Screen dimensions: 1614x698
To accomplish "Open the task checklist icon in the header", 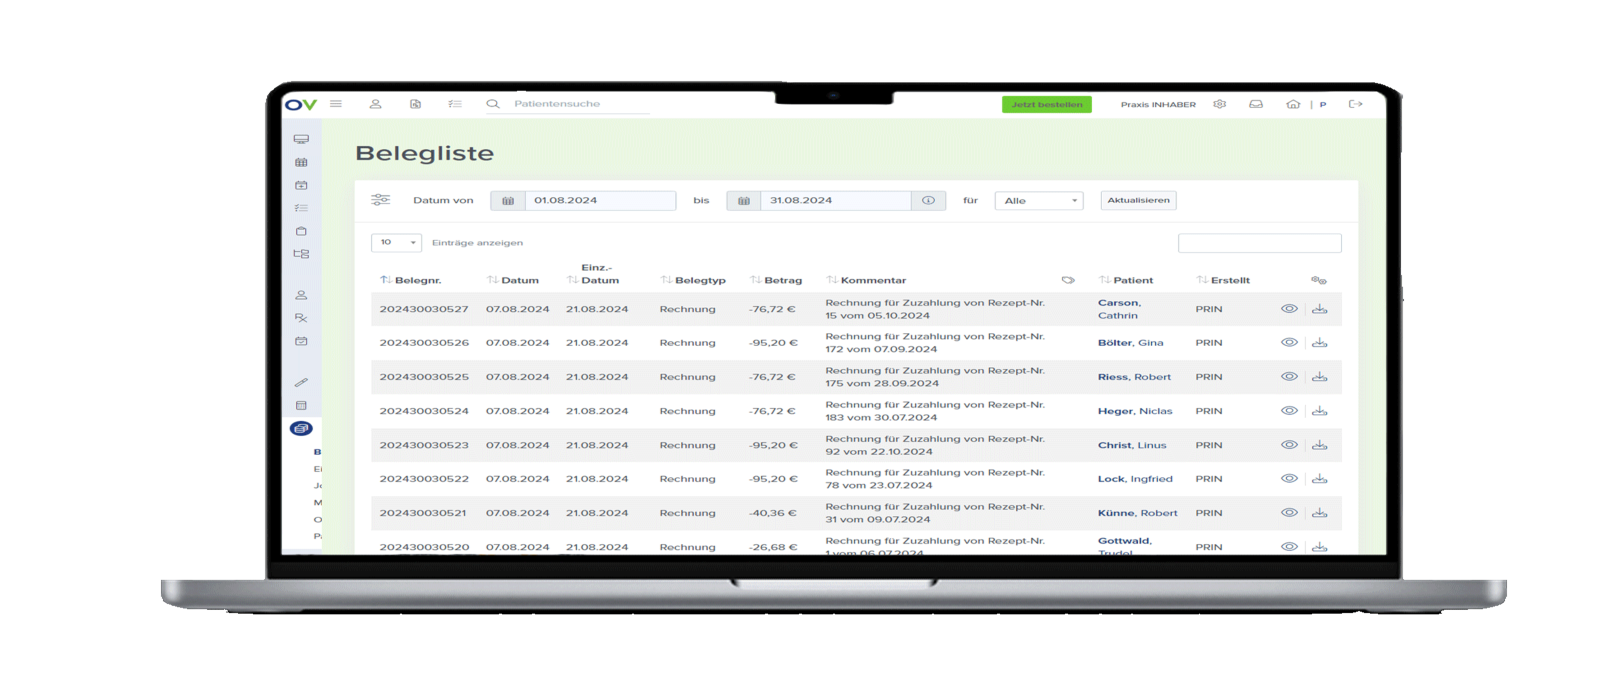I will 455,104.
